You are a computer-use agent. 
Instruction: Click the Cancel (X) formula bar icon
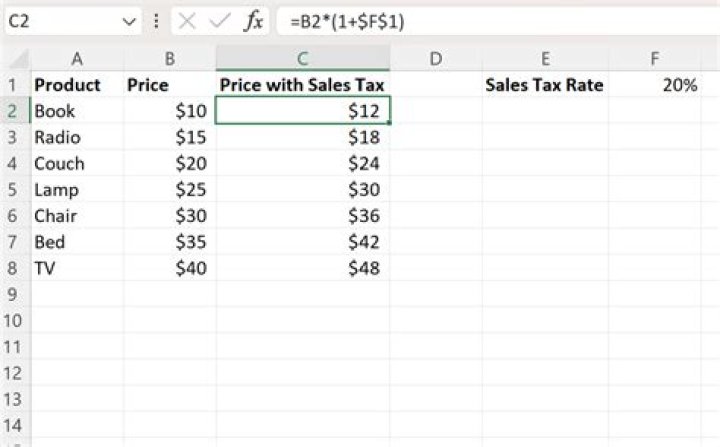[x=187, y=20]
